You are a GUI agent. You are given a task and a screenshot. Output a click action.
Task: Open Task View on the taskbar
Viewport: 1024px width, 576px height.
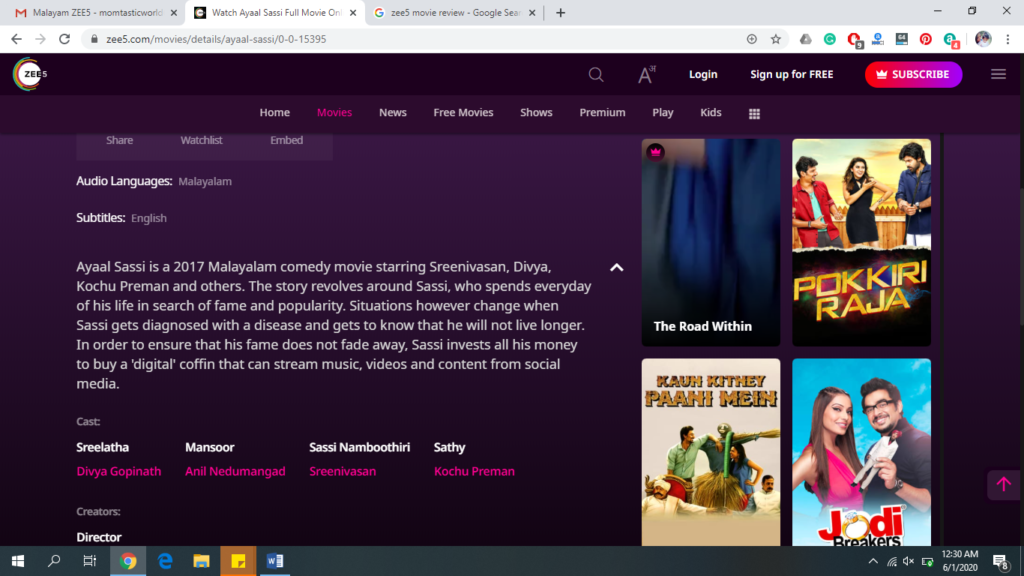coord(89,561)
